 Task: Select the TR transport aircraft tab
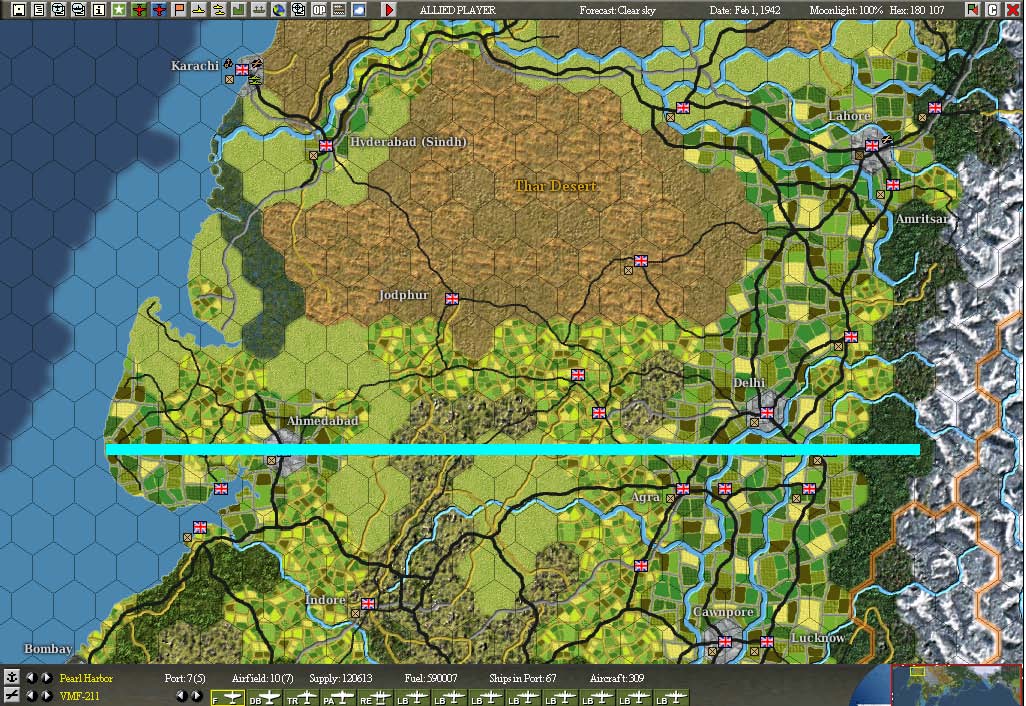[302, 696]
